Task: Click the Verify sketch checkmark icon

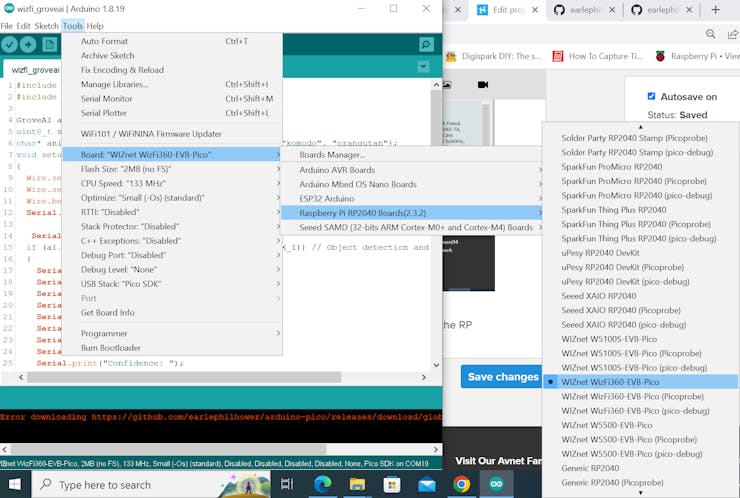Action: (x=10, y=45)
